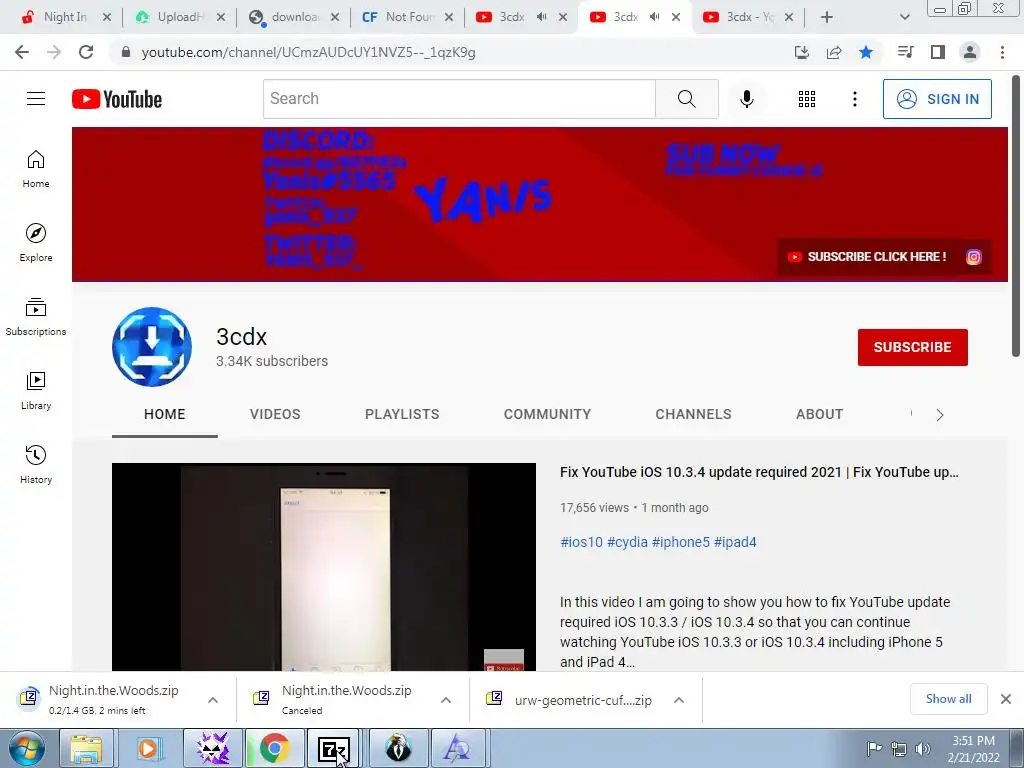Open the Fix YouTube iOS 10.3.4 video title
The height and width of the screenshot is (768, 1024).
tap(759, 472)
